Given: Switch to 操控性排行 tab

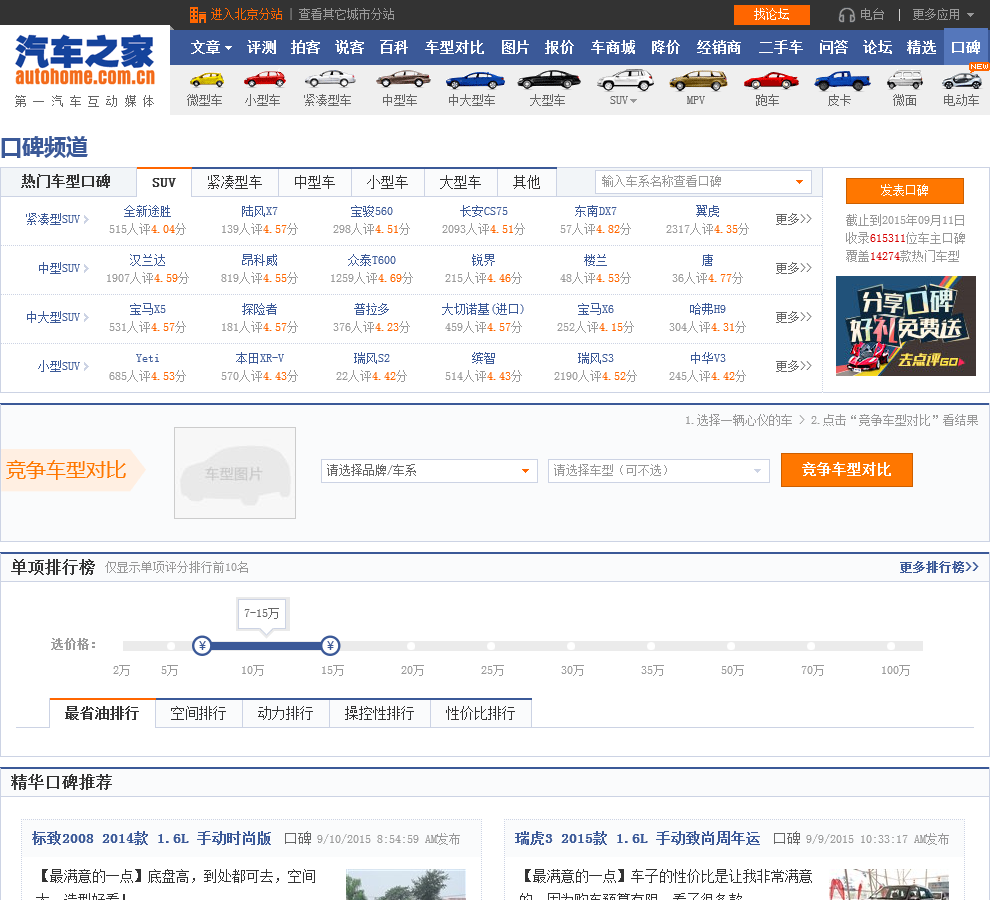Looking at the screenshot, I should (x=379, y=713).
